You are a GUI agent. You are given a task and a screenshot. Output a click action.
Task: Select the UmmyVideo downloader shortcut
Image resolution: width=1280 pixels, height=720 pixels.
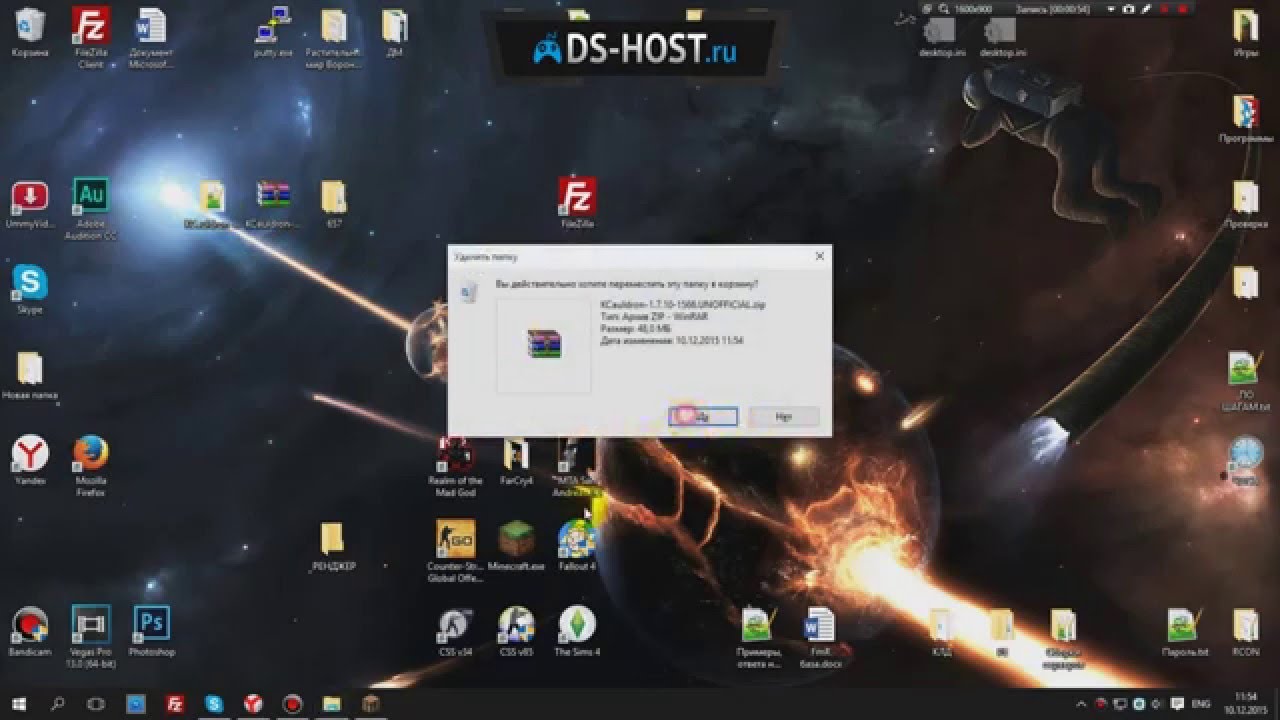pos(30,205)
